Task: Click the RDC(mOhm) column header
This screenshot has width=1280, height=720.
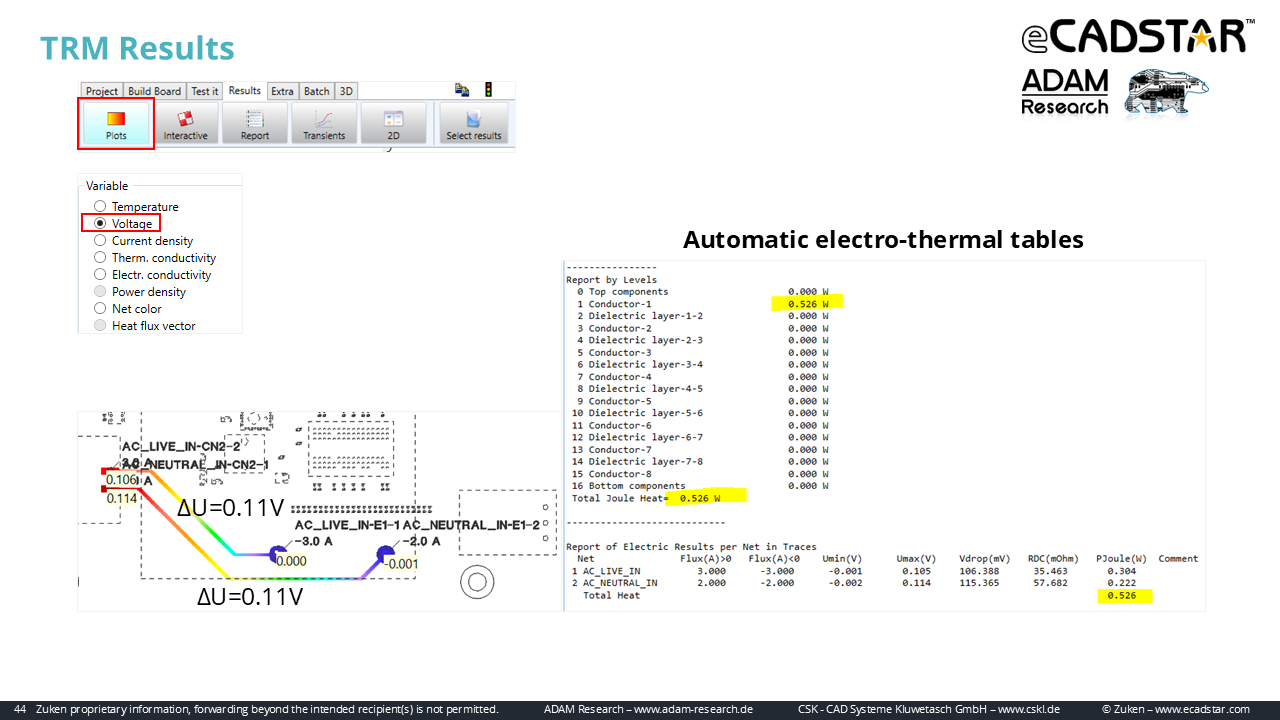Action: [x=1051, y=559]
